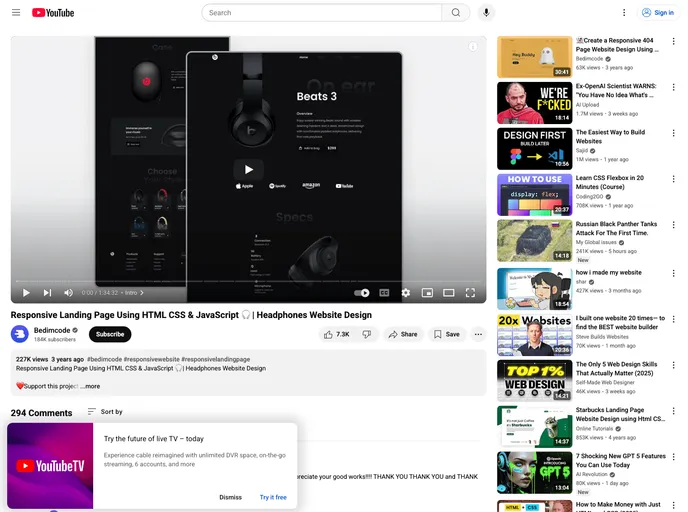688x512 pixels.
Task: Expand the Intro chapter chevron
Action: pyautogui.click(x=142, y=293)
